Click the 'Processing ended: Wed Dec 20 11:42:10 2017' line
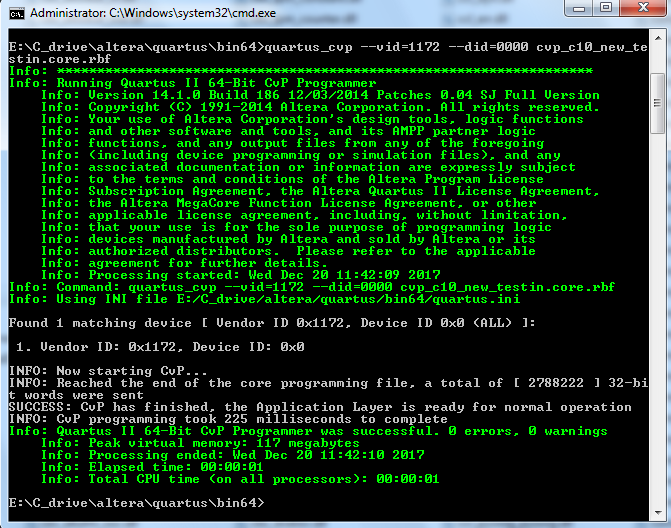This screenshot has height=528, width=671. 233,454
